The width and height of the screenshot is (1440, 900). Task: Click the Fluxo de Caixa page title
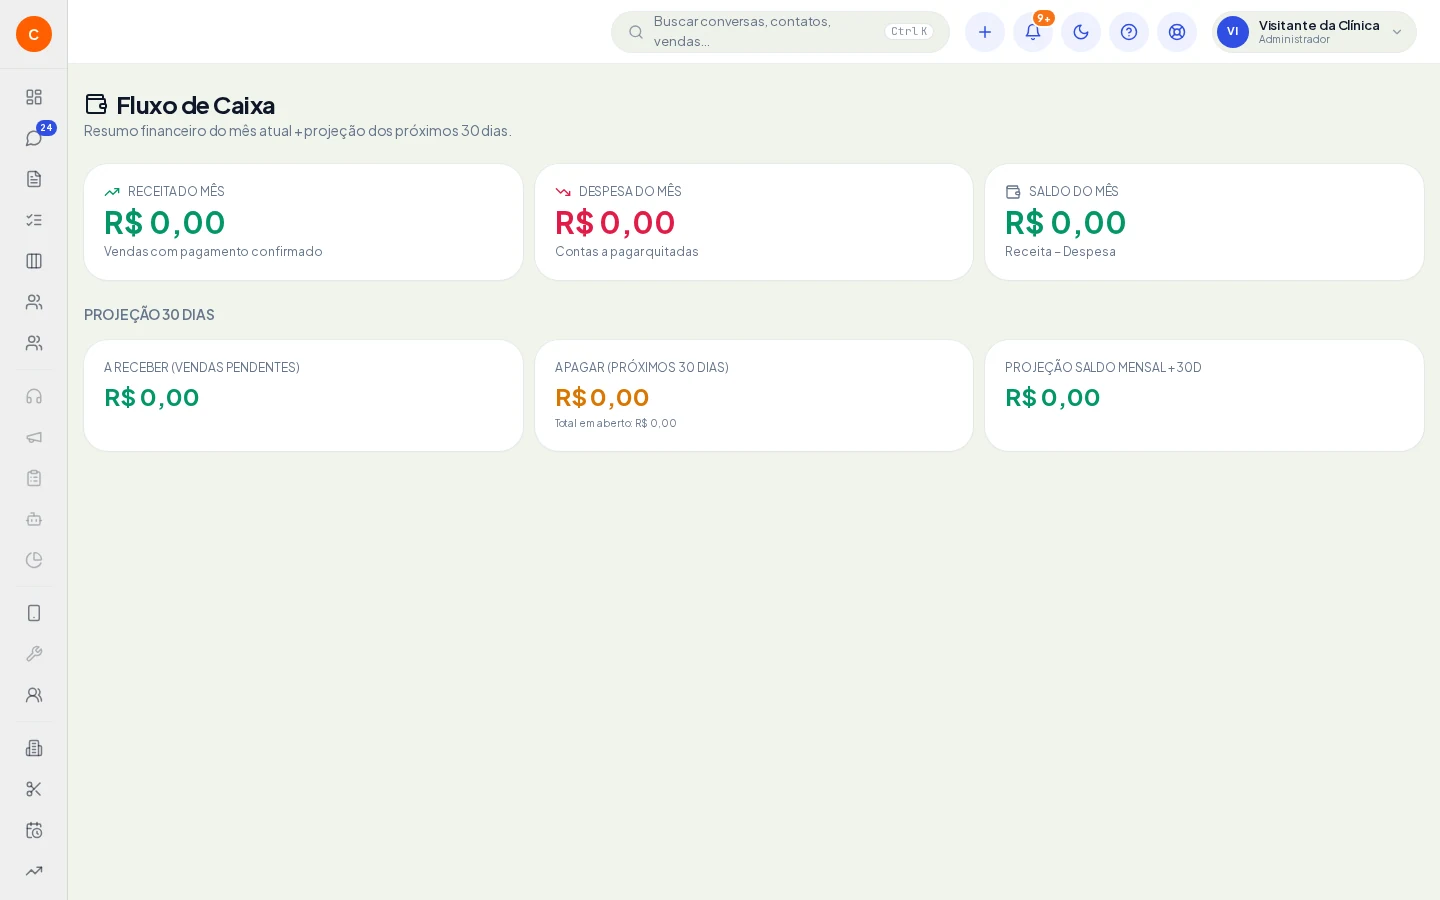click(x=196, y=105)
